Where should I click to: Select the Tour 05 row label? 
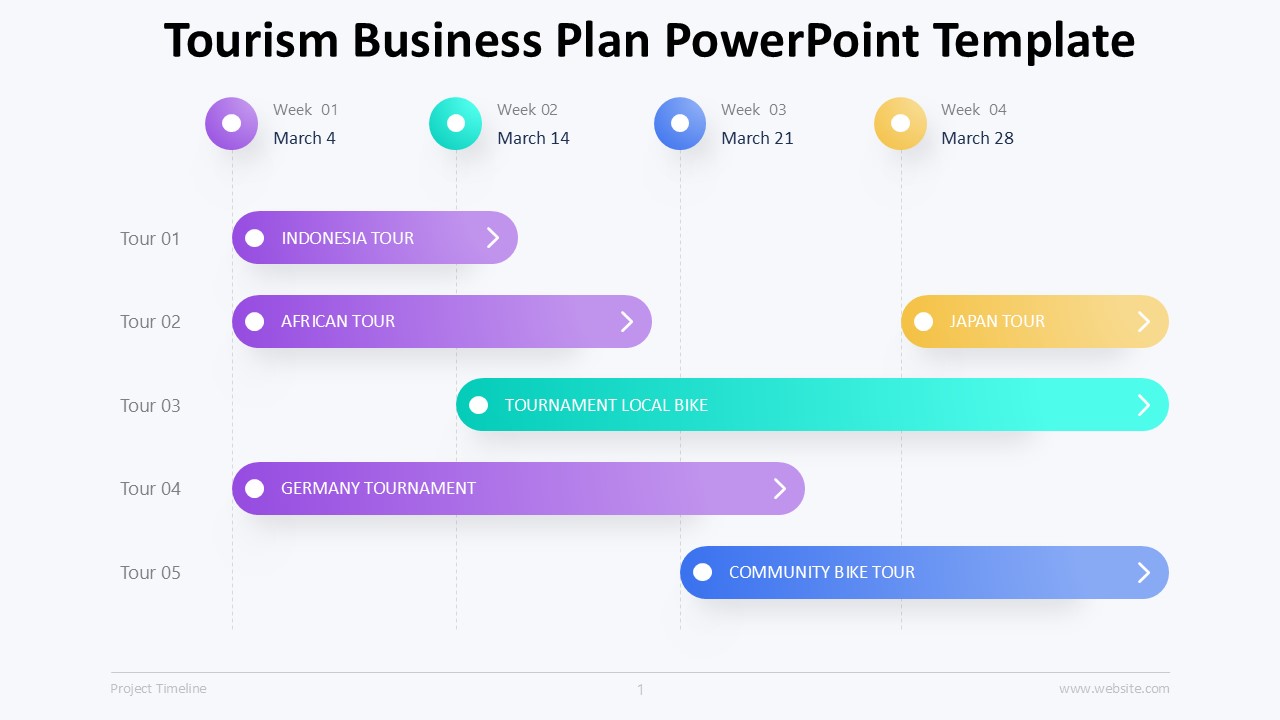tap(150, 572)
